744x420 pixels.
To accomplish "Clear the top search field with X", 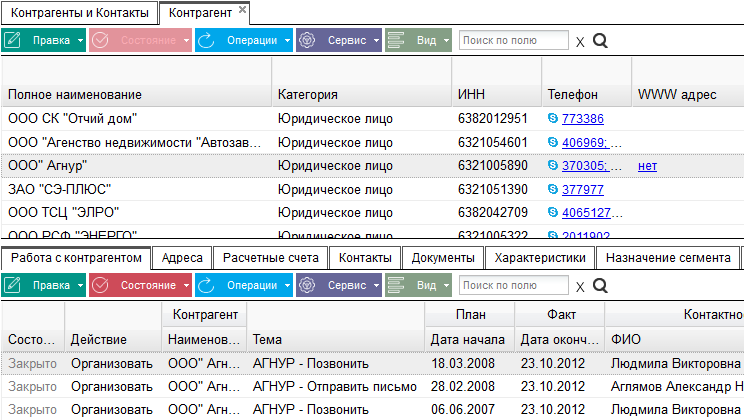I will point(580,42).
